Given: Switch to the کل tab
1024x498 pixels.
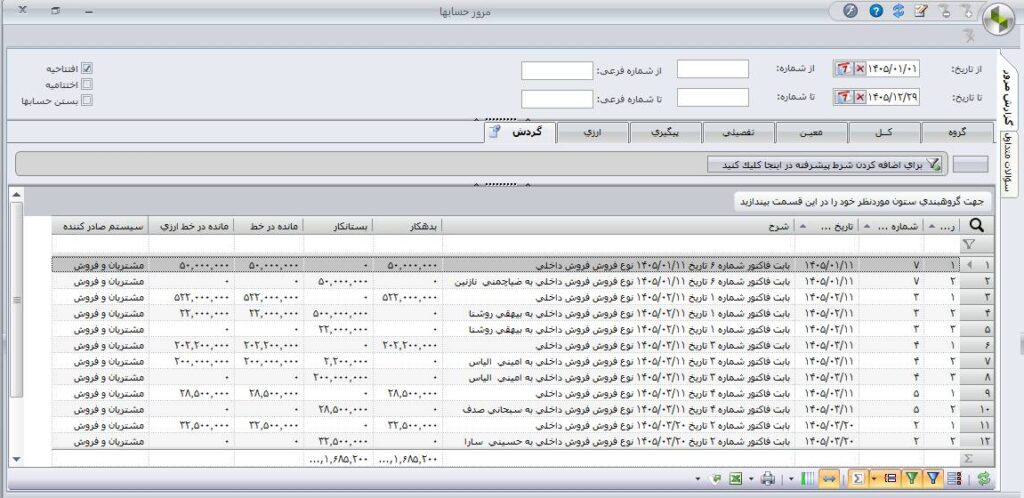Looking at the screenshot, I should [x=885, y=132].
